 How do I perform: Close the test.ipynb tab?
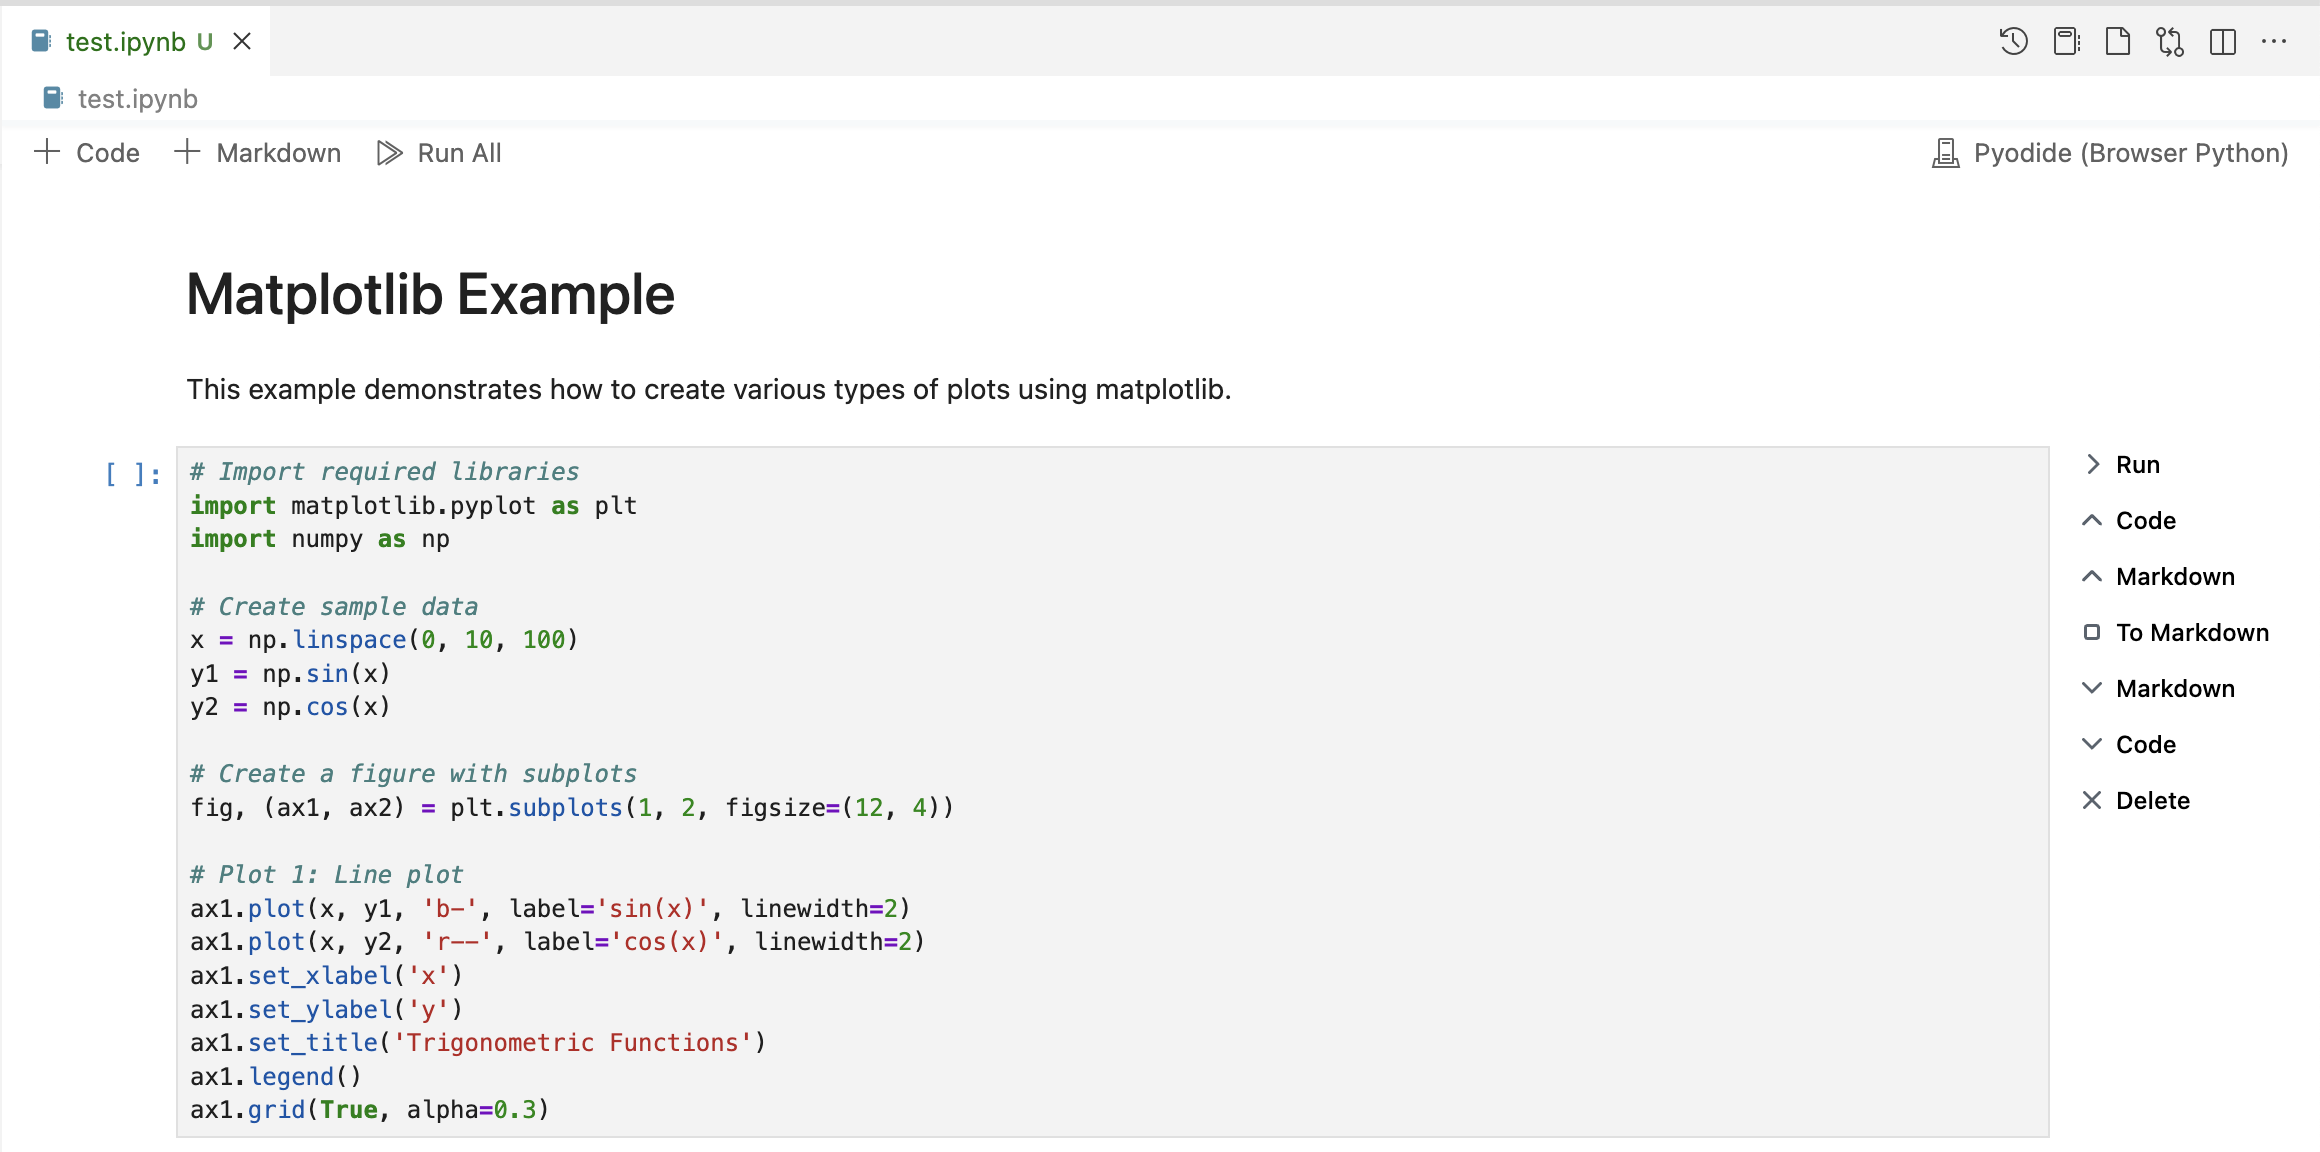click(x=242, y=41)
